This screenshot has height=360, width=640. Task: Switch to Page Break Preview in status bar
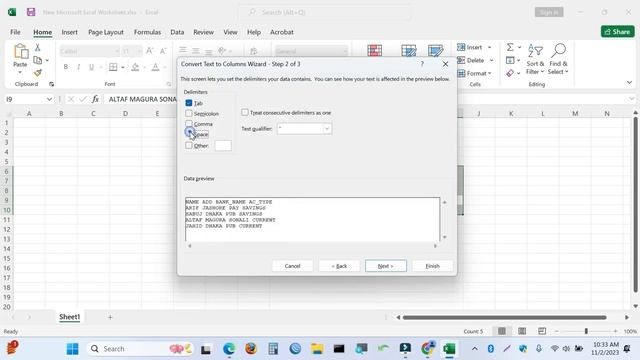coord(542,331)
